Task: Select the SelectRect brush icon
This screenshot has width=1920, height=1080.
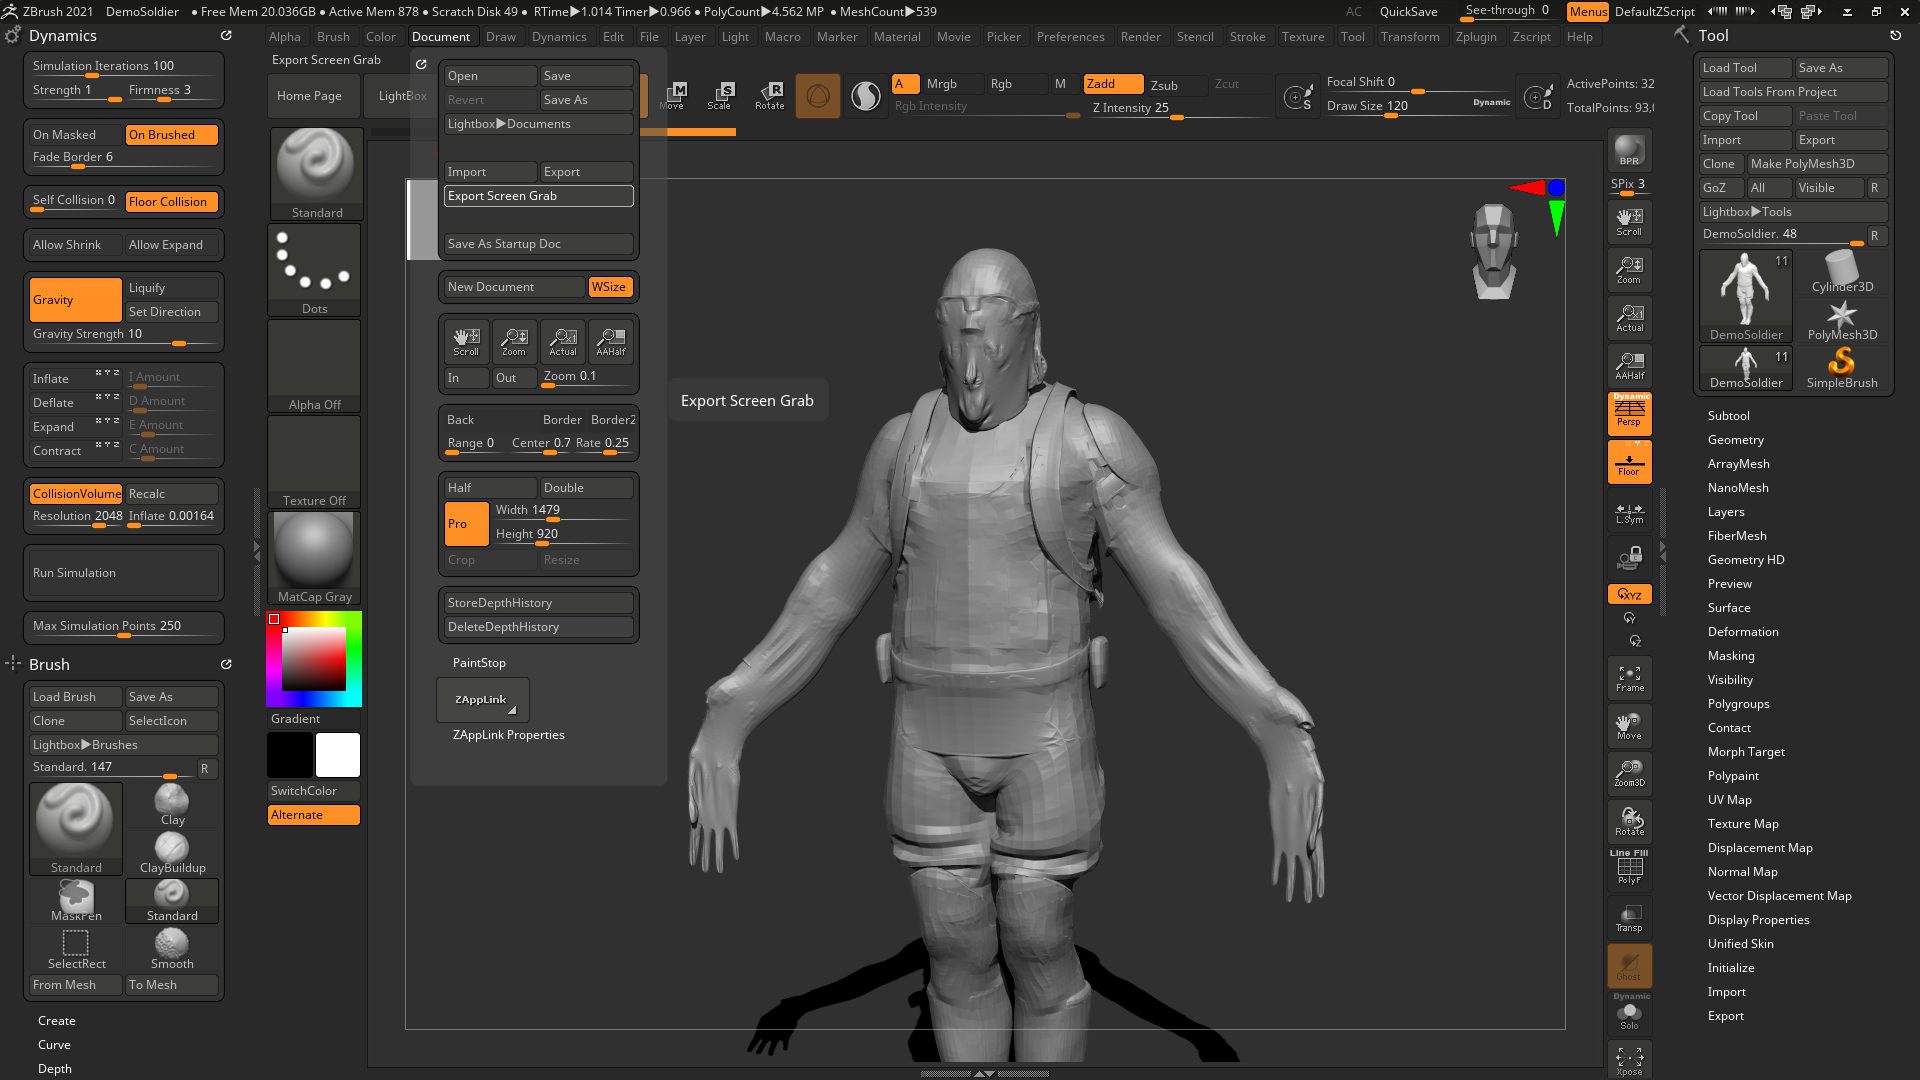Action: pos(76,944)
